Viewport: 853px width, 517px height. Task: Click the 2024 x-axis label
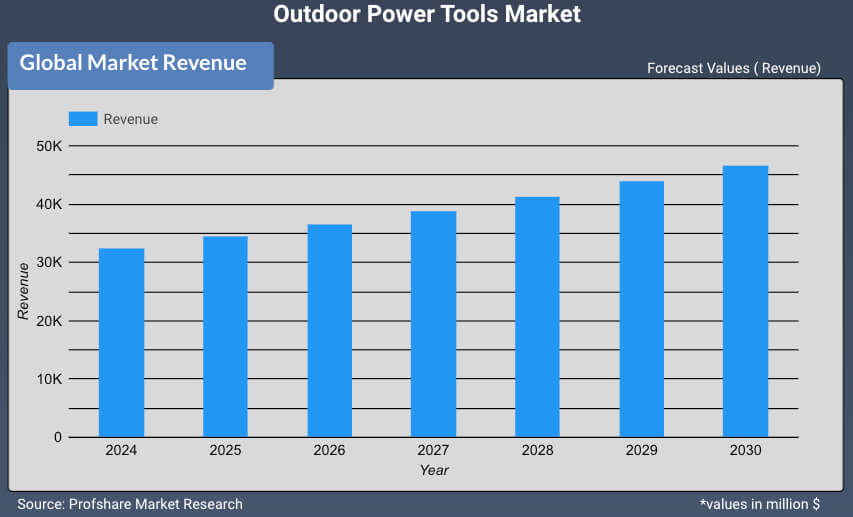pos(121,450)
